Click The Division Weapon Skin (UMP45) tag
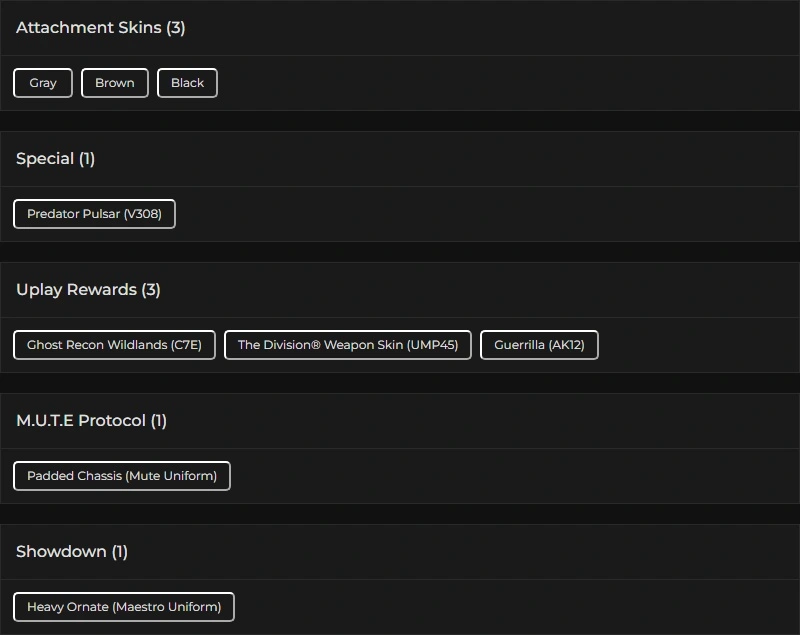 point(348,345)
